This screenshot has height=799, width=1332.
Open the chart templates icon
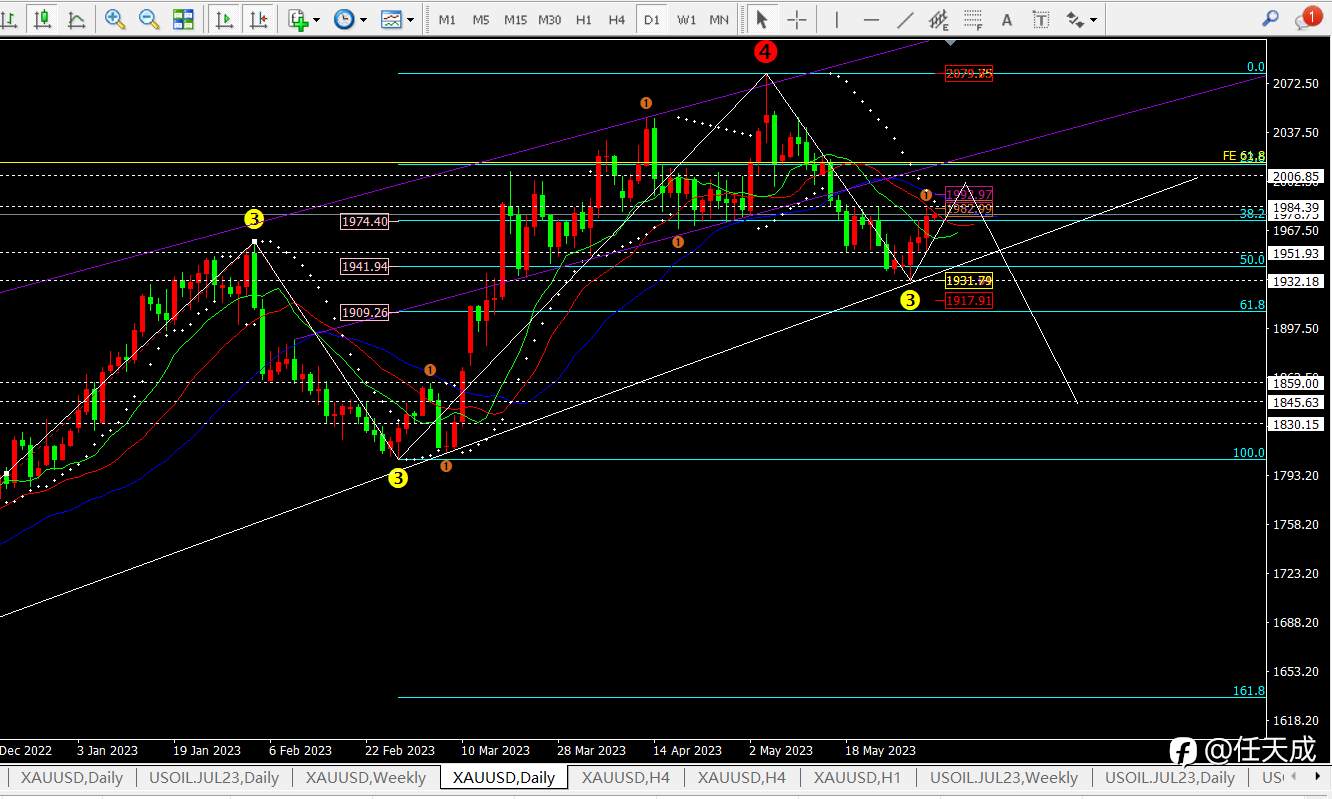pos(391,19)
